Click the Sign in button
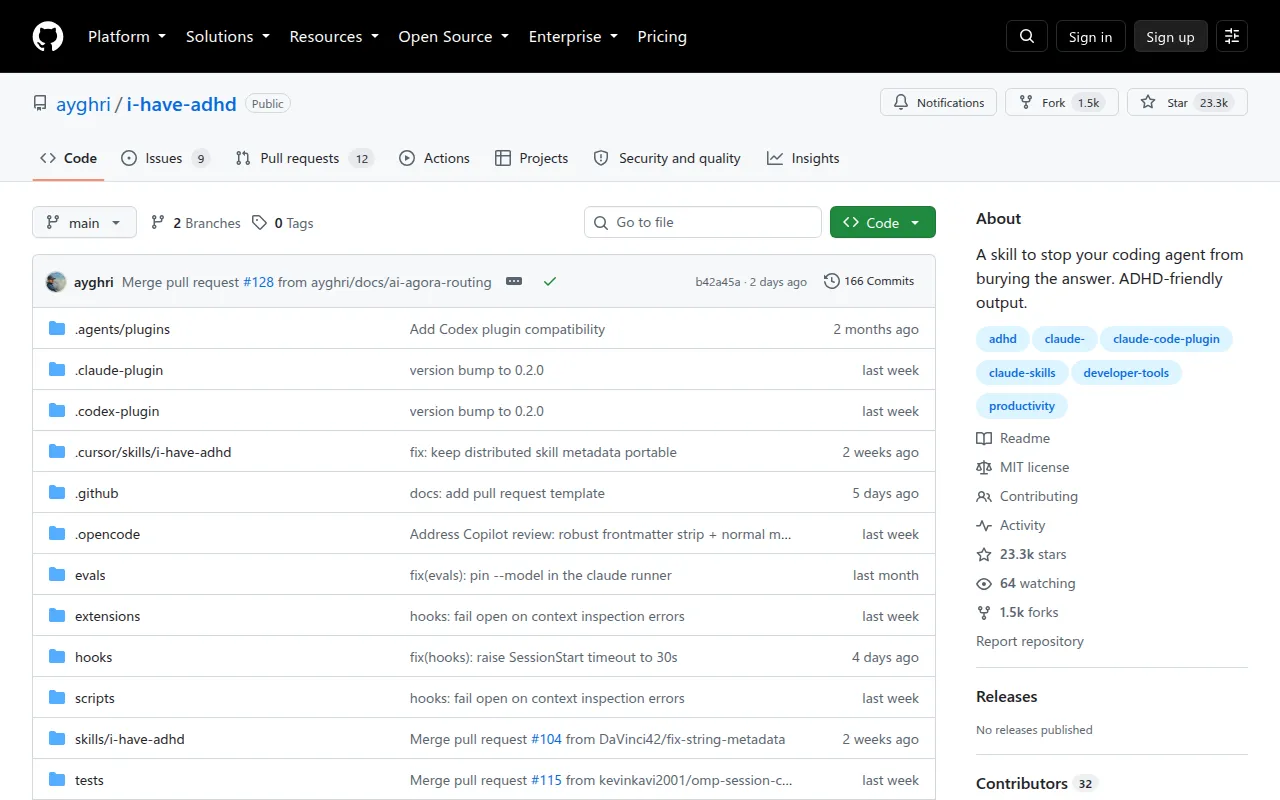The width and height of the screenshot is (1280, 800). pyautogui.click(x=1090, y=37)
